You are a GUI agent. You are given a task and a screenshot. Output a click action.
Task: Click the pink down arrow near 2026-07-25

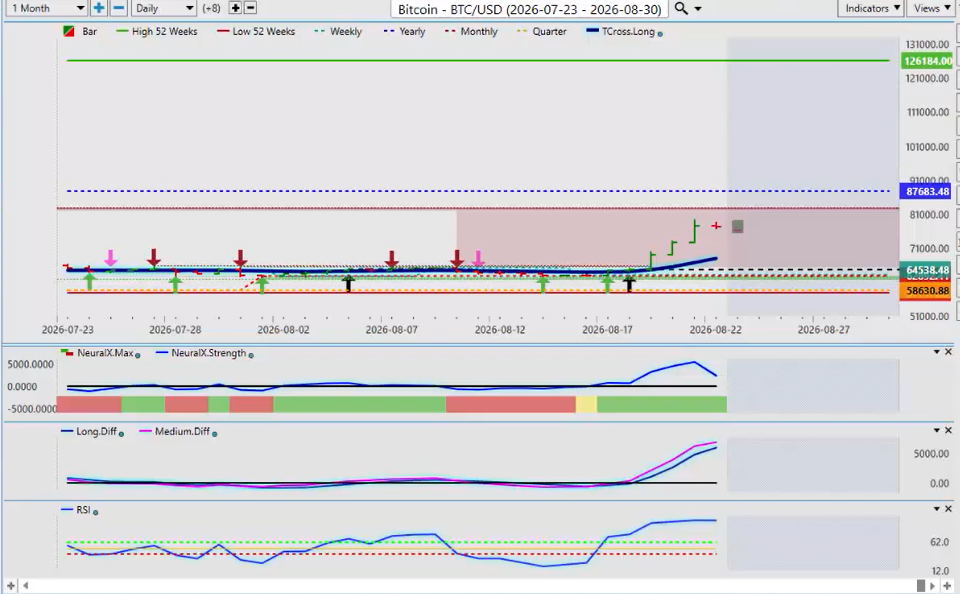pyautogui.click(x=110, y=257)
